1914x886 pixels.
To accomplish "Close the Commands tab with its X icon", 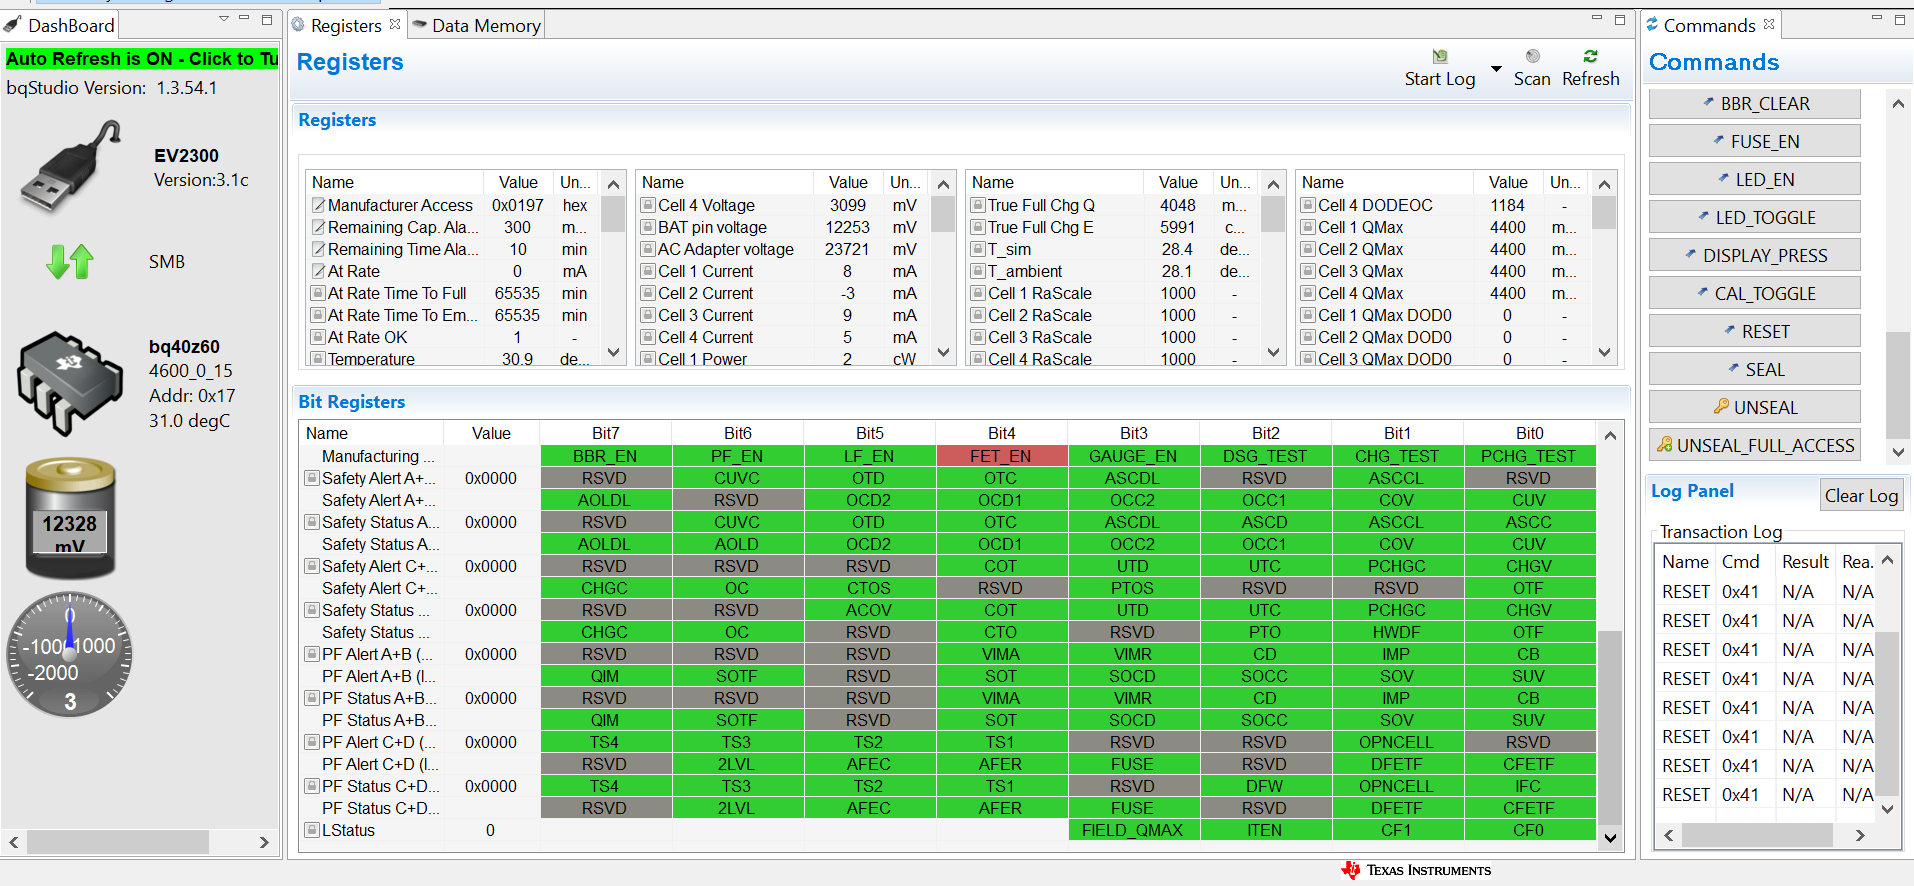I will (1769, 24).
